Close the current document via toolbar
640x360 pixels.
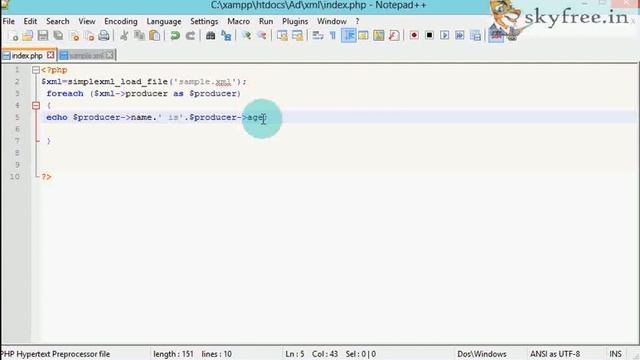click(74, 36)
